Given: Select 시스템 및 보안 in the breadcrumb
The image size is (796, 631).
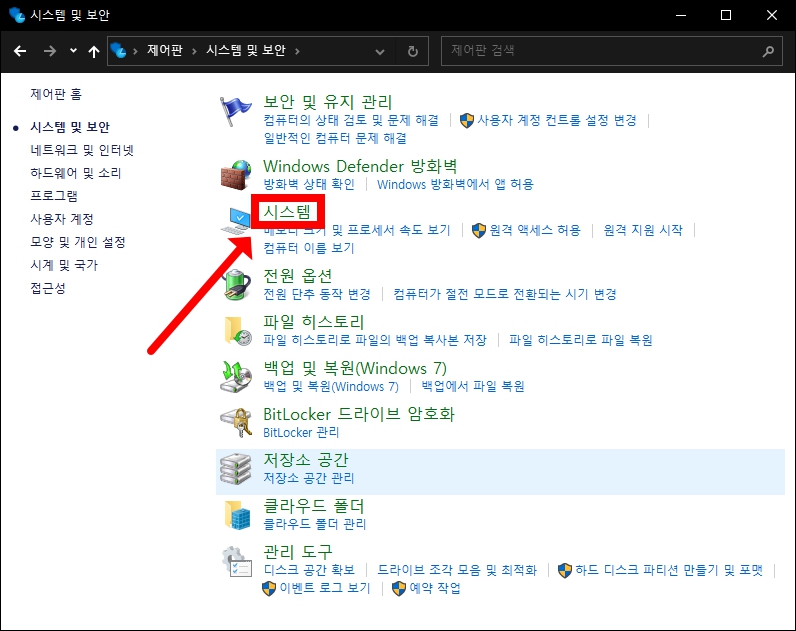Looking at the screenshot, I should (x=246, y=50).
